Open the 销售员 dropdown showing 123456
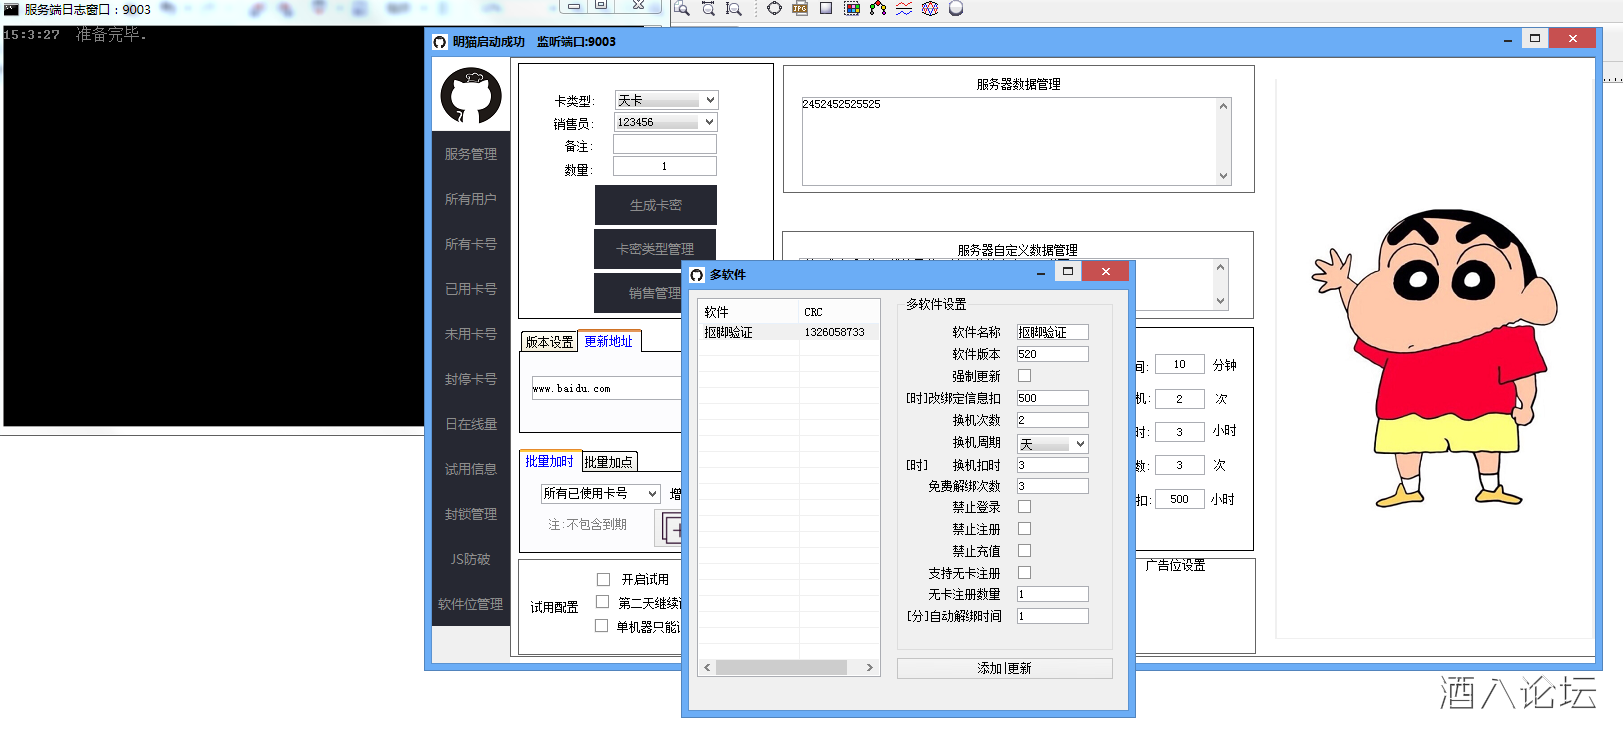The height and width of the screenshot is (737, 1623). (x=666, y=122)
